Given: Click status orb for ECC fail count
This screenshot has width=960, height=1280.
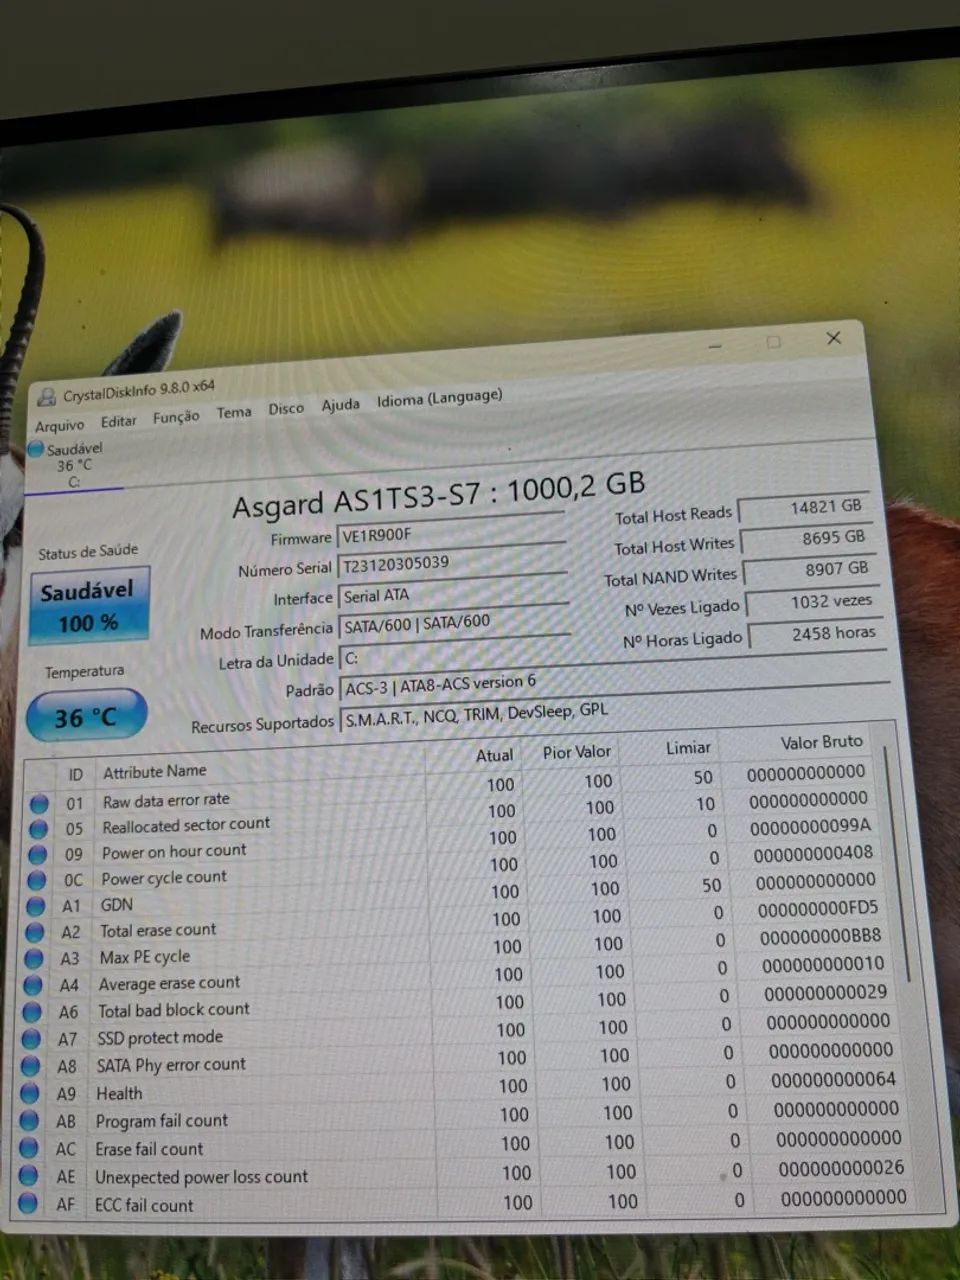Looking at the screenshot, I should (28, 1205).
